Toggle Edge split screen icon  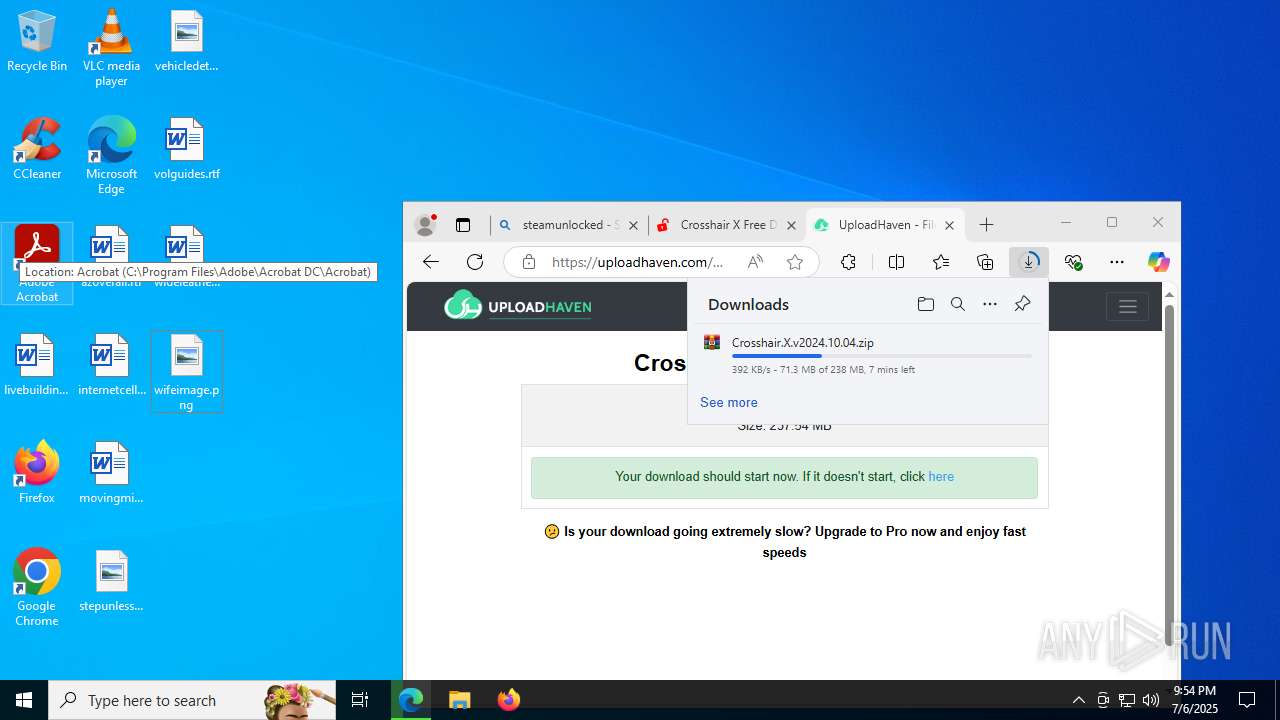click(896, 262)
